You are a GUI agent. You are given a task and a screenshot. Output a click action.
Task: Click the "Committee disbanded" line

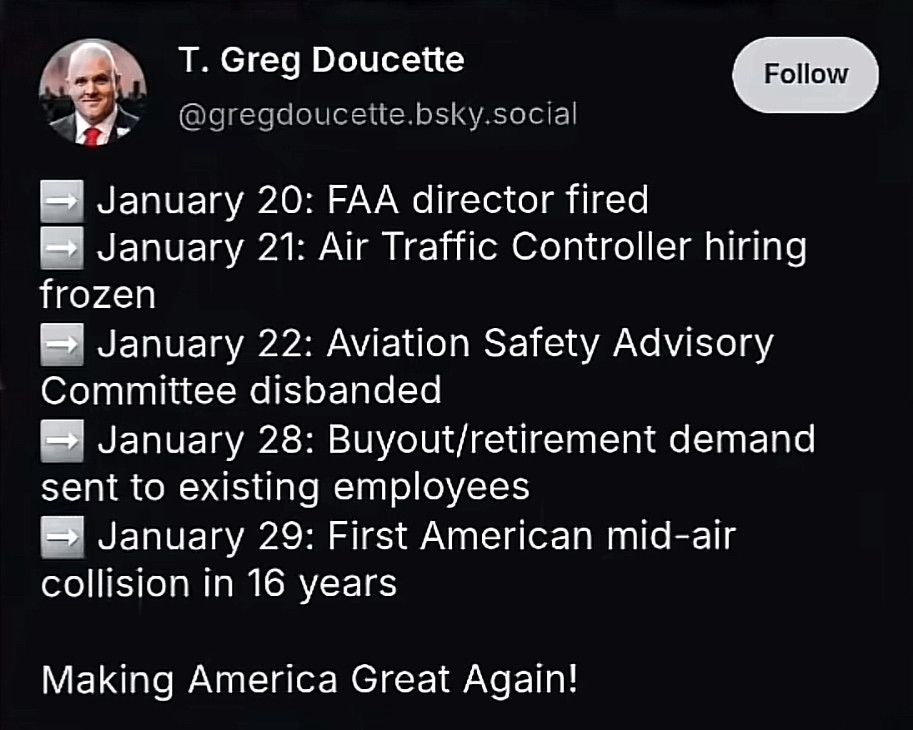(241, 390)
